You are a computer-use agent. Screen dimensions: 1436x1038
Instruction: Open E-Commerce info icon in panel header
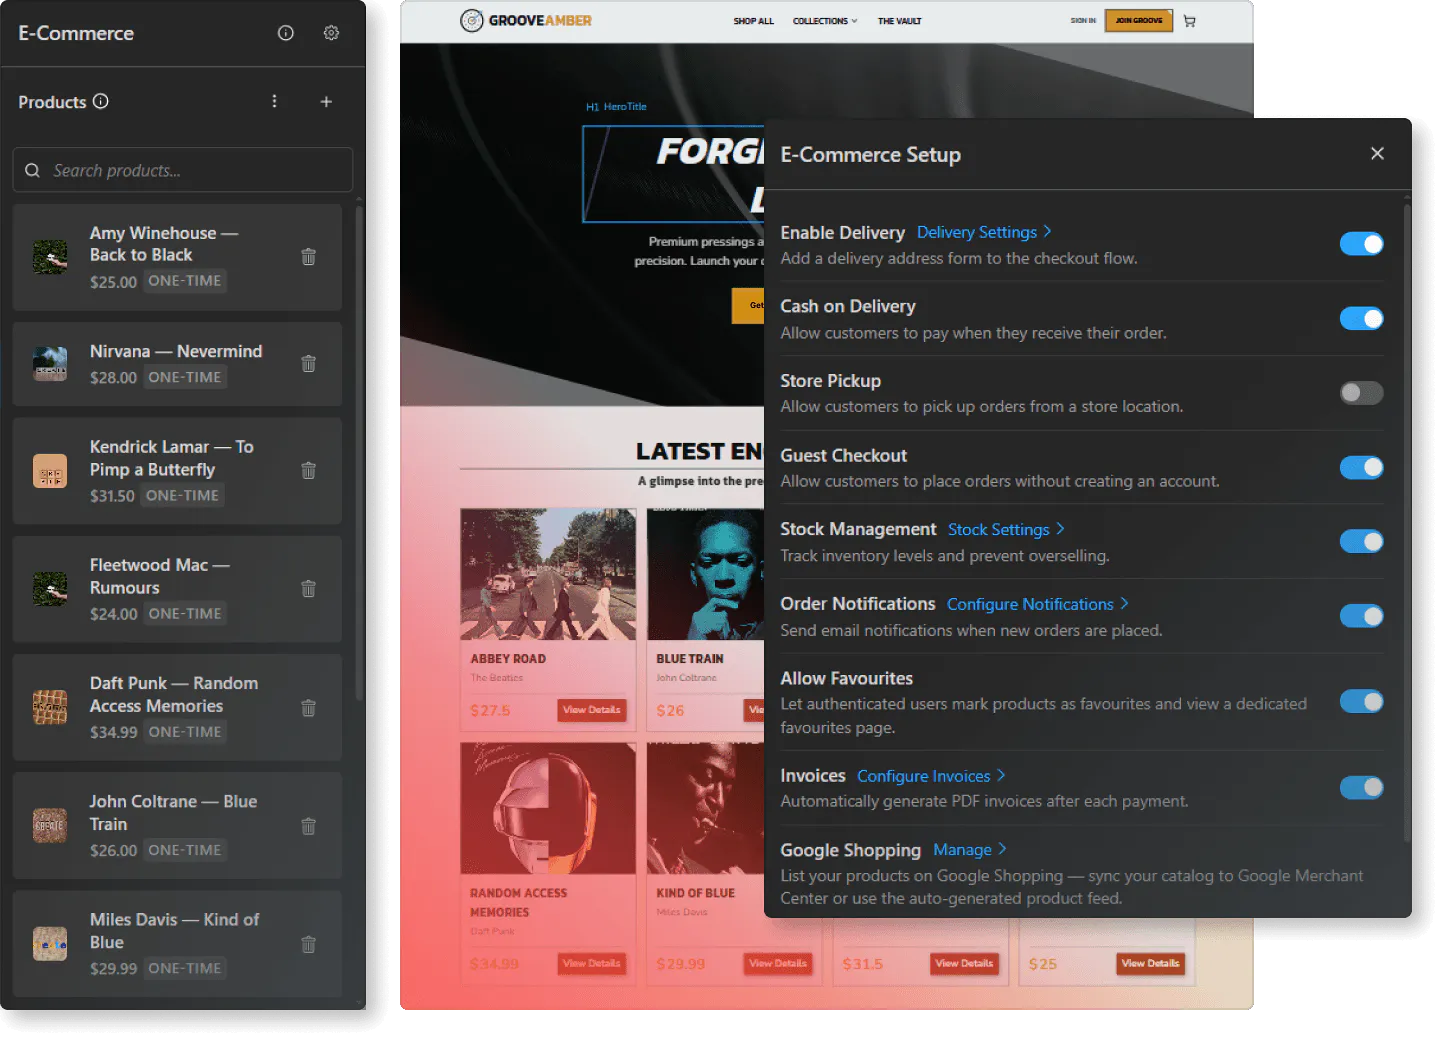(286, 33)
